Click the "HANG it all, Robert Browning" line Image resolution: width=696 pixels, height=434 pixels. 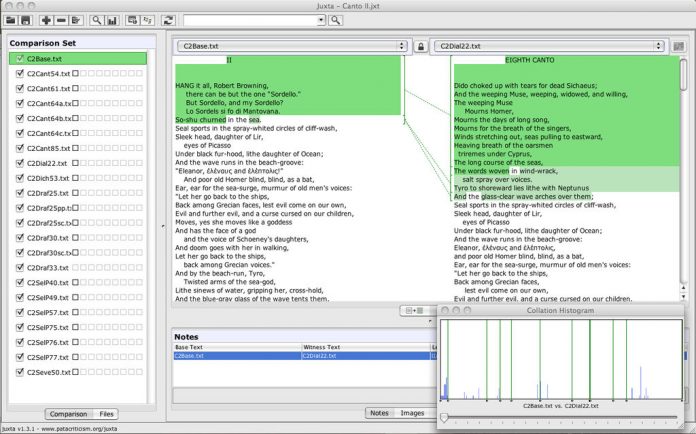(222, 86)
